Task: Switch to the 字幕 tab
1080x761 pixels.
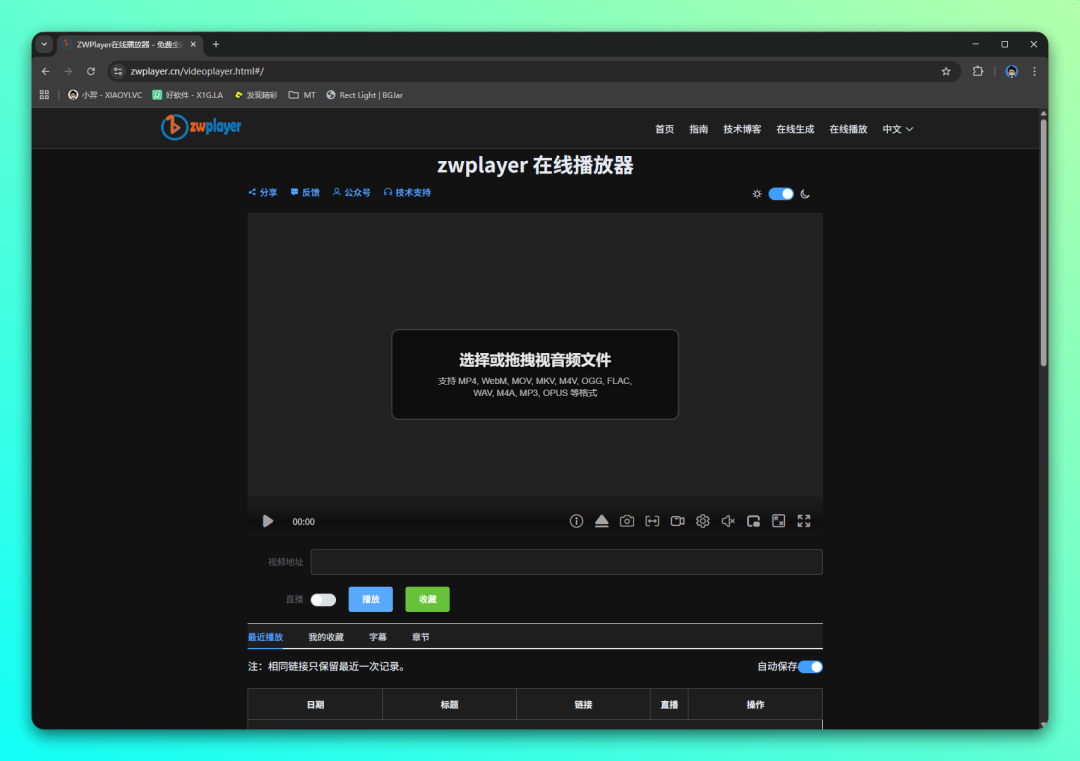Action: tap(377, 637)
